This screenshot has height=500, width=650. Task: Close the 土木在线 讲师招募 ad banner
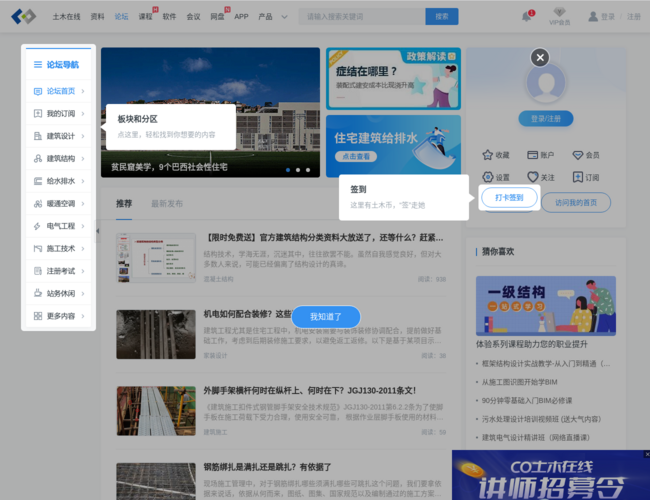647,454
